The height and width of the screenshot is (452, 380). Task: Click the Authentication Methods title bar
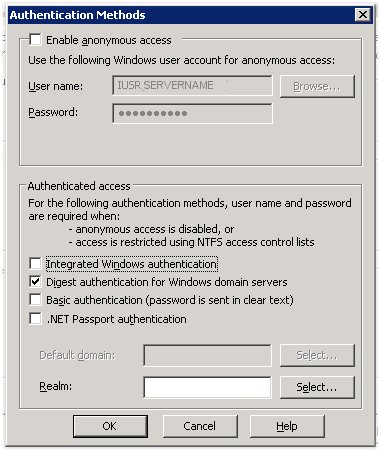click(182, 15)
